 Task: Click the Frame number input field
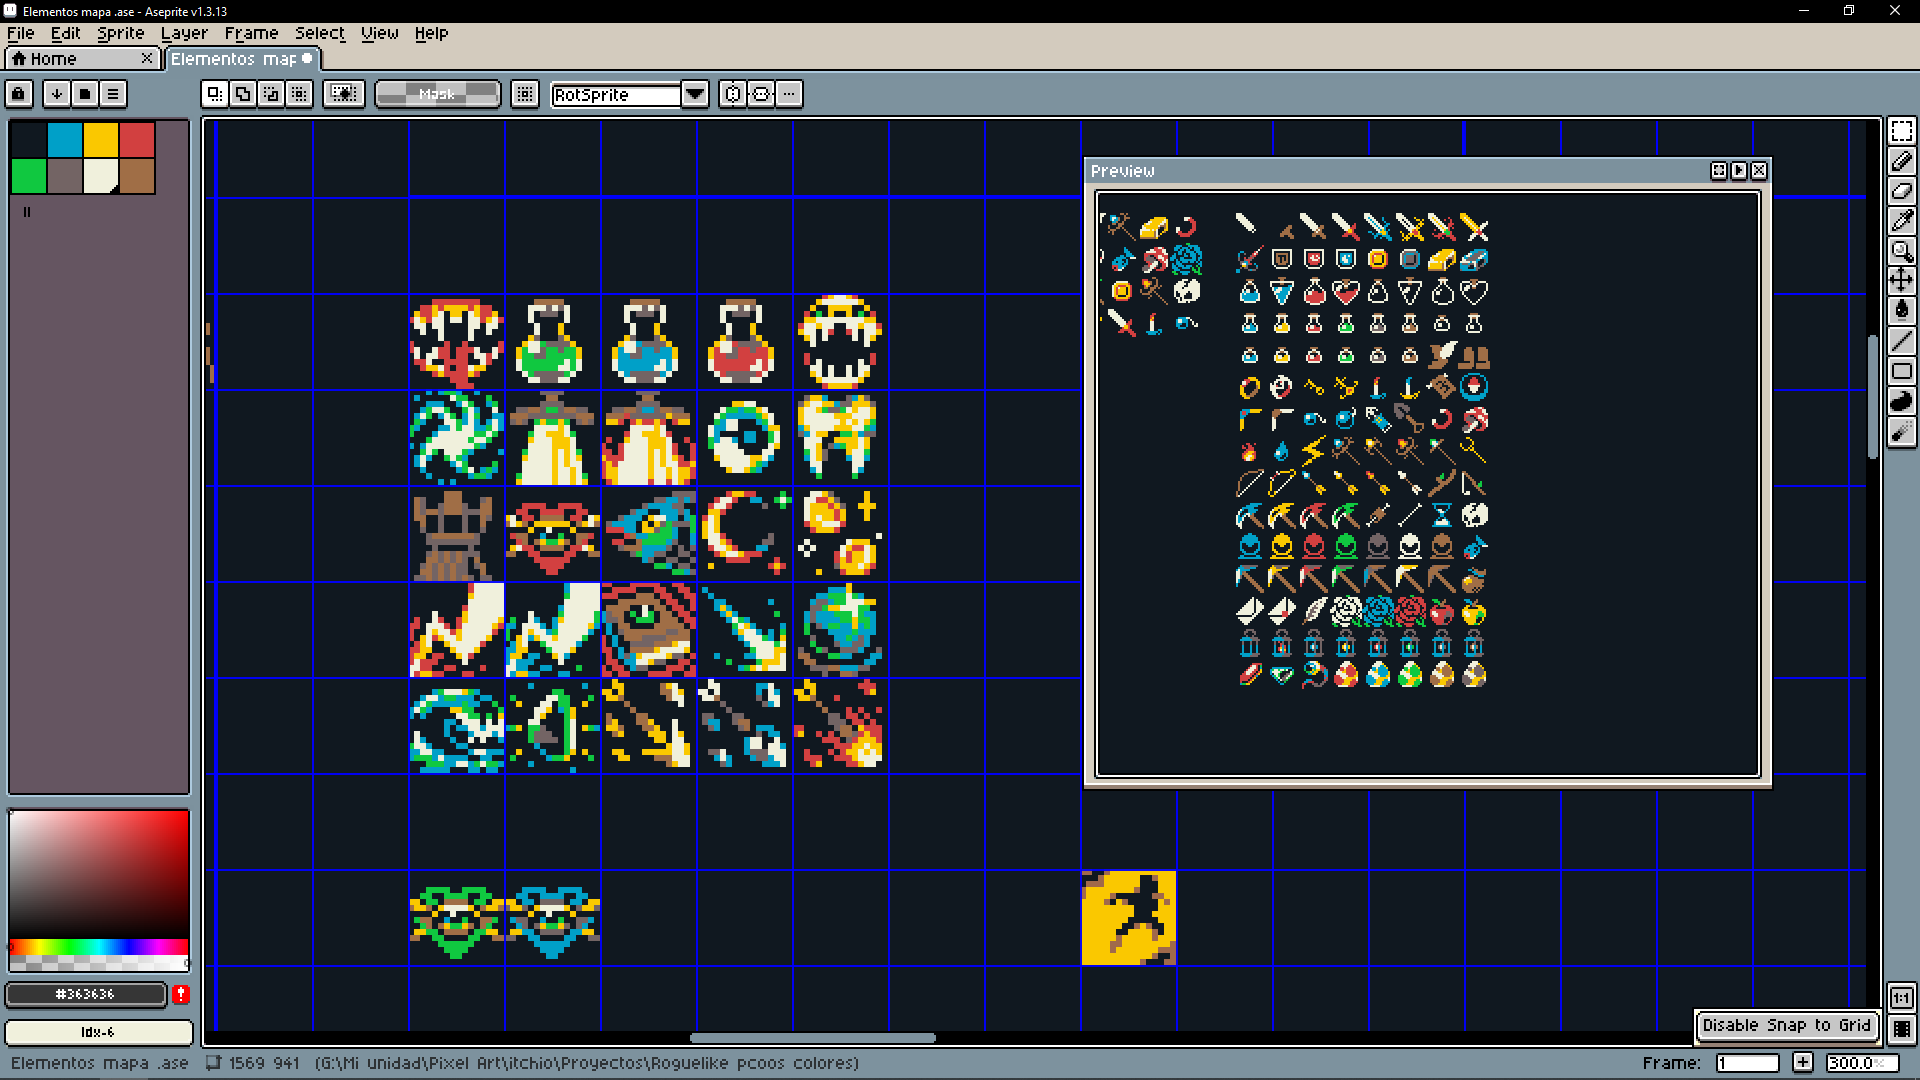(x=1747, y=1063)
